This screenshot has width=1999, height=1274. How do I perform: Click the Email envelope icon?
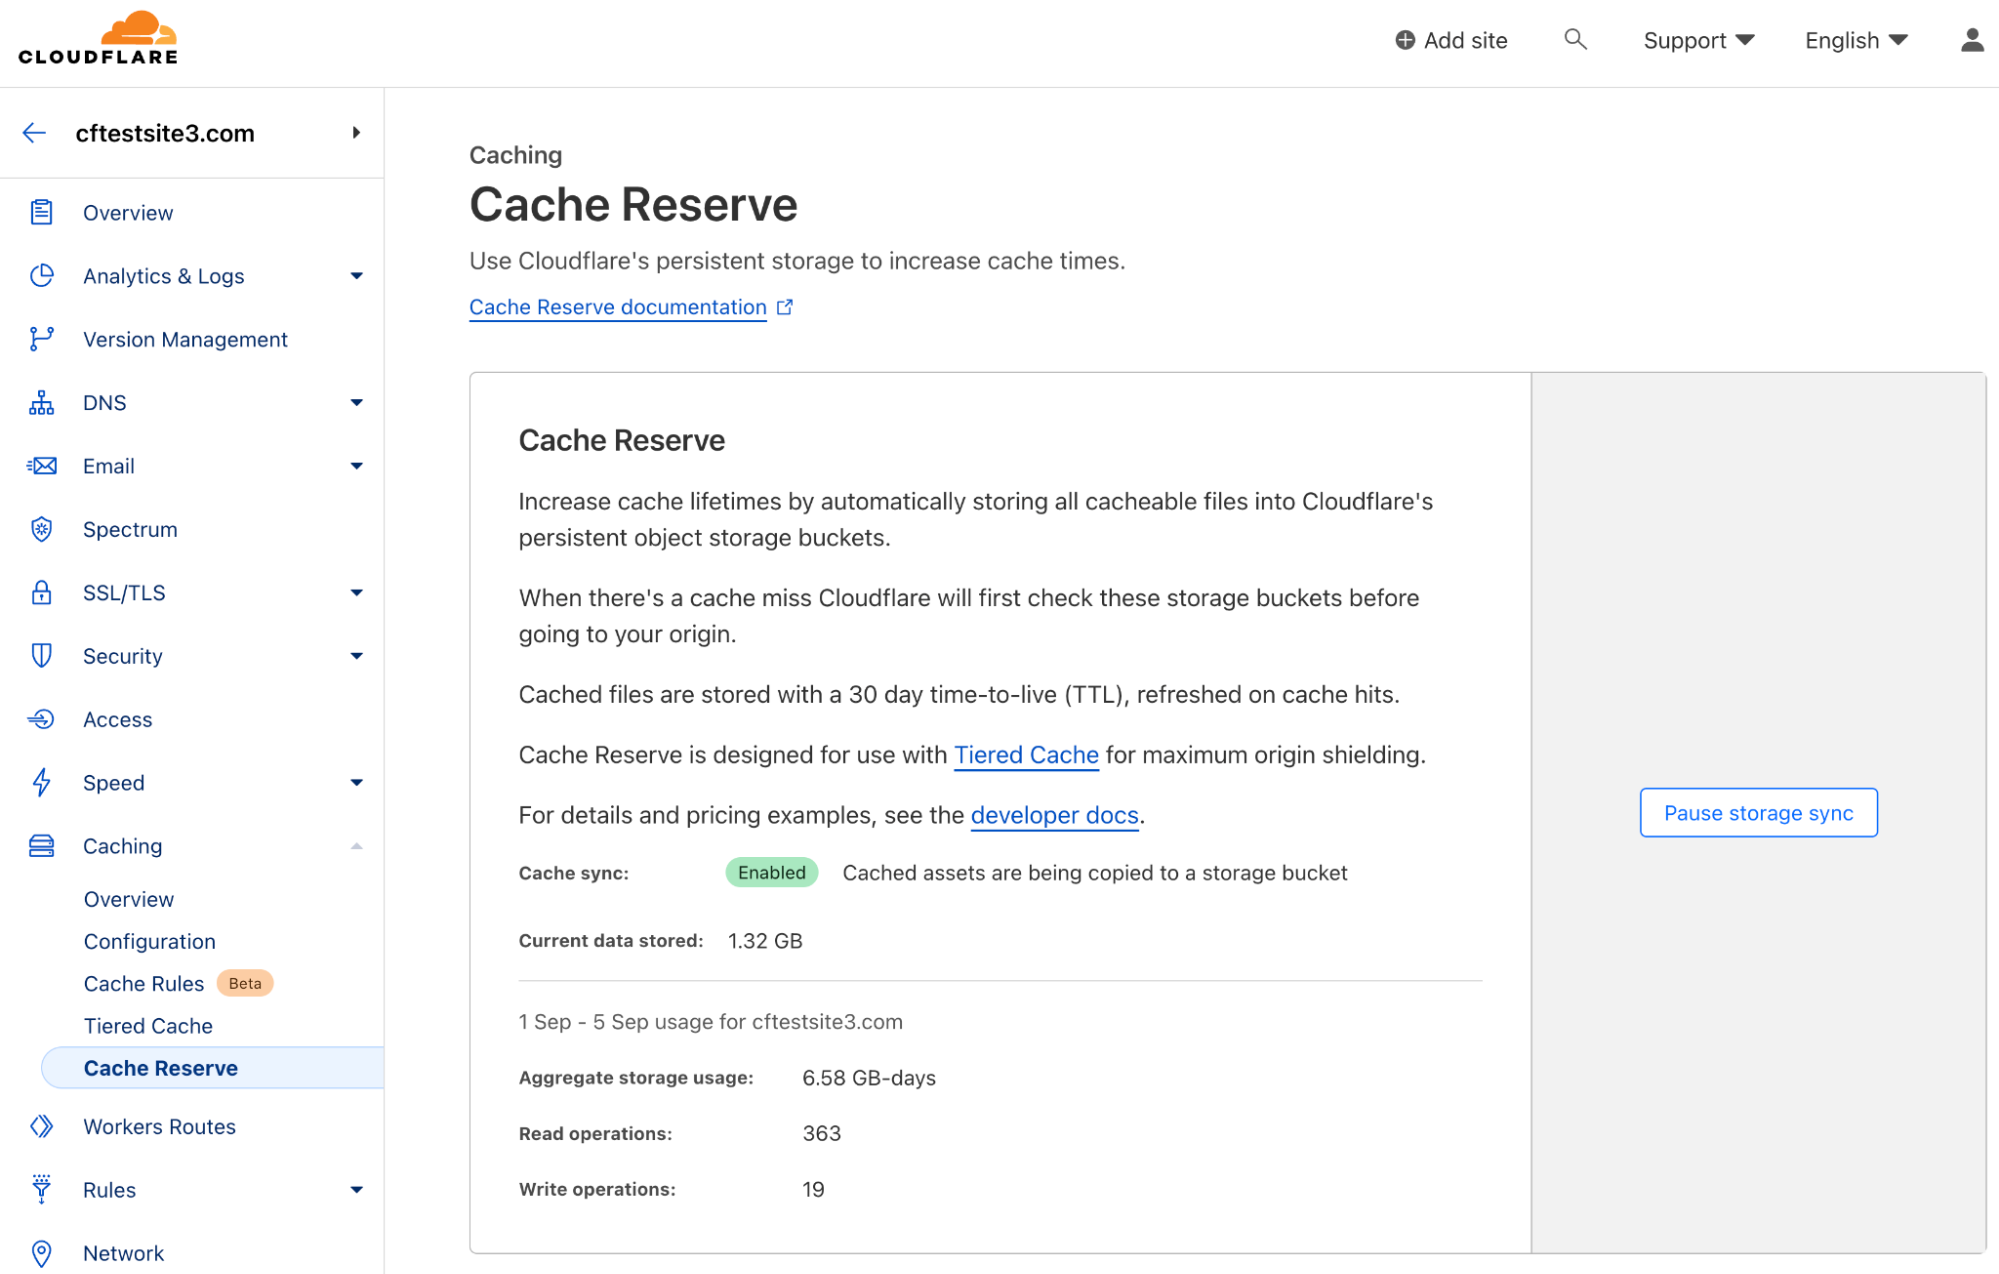pos(41,465)
